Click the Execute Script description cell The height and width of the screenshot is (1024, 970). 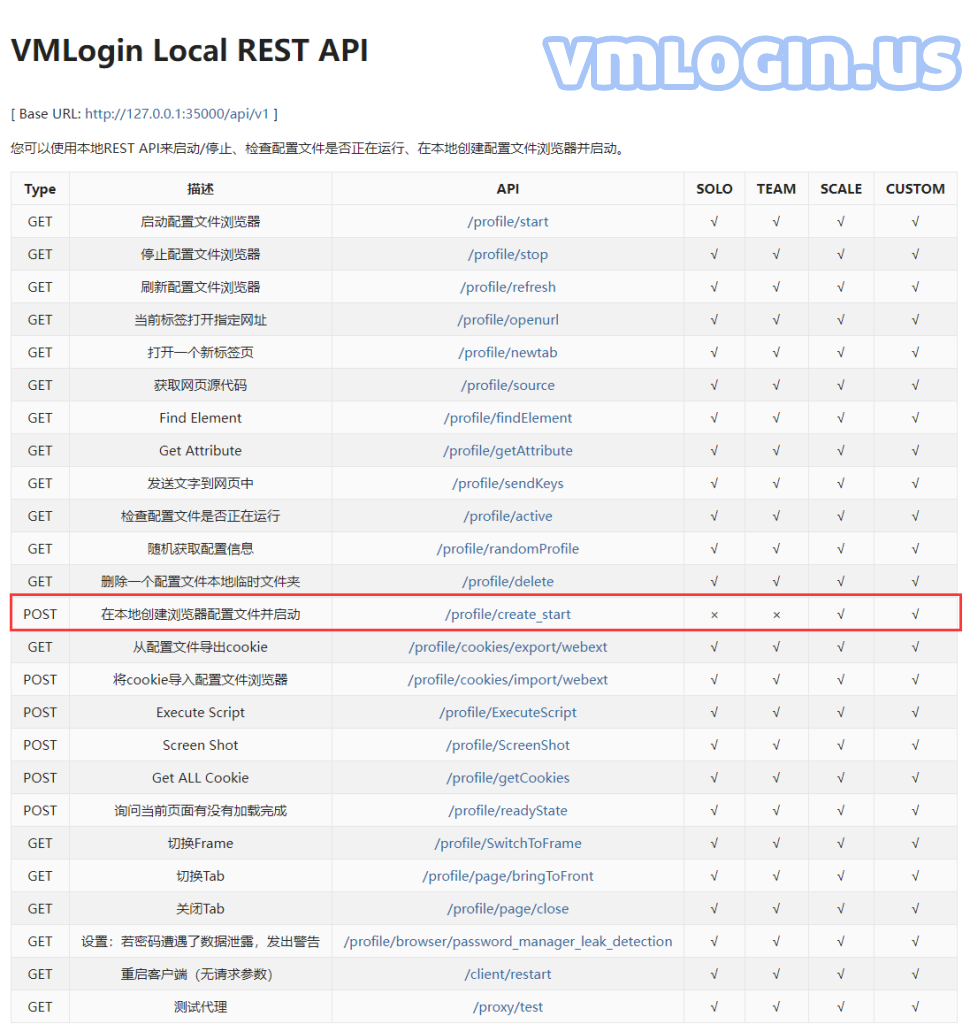pyautogui.click(x=201, y=712)
